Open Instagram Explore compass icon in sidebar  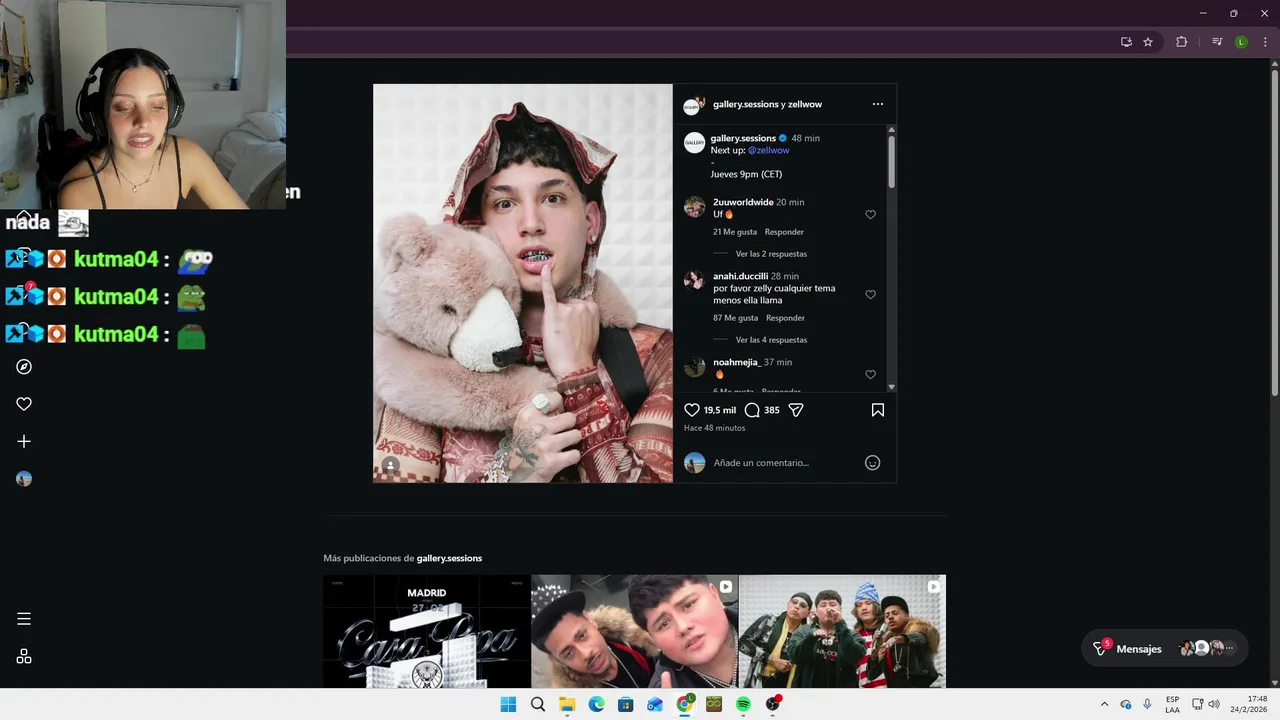click(x=24, y=367)
